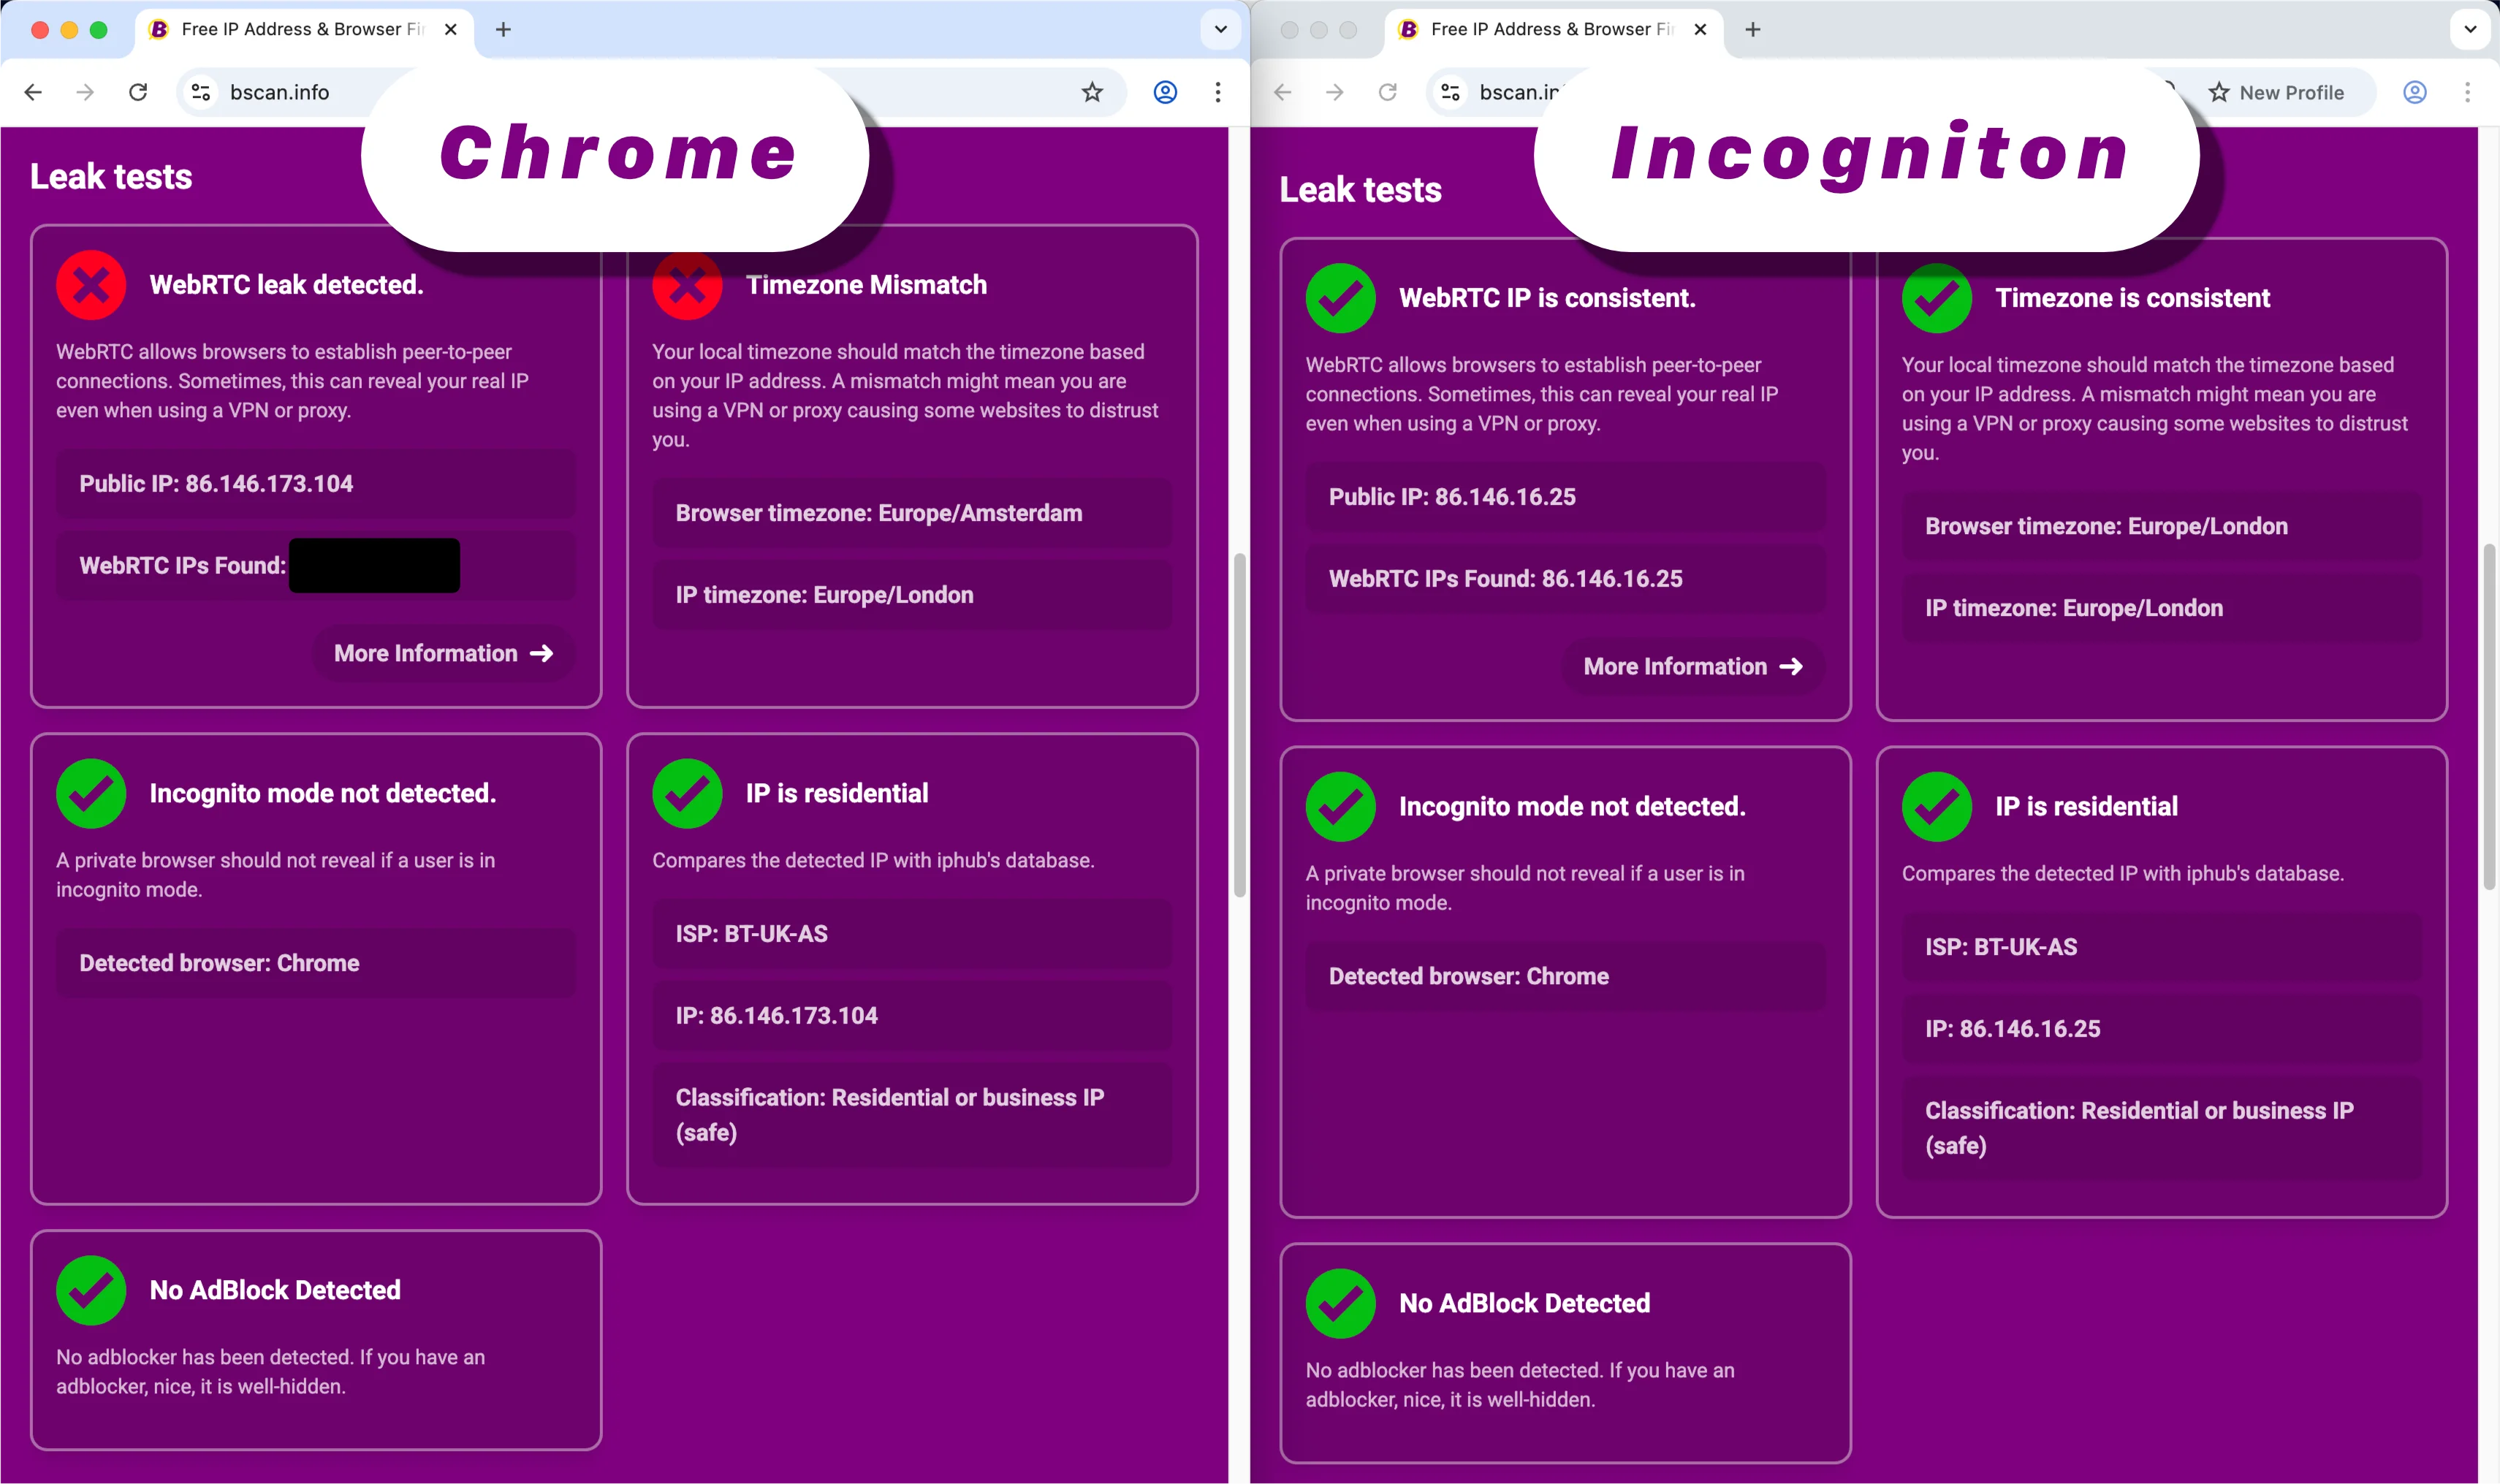Open Incogniton's three-dot menu icon

[x=2467, y=92]
